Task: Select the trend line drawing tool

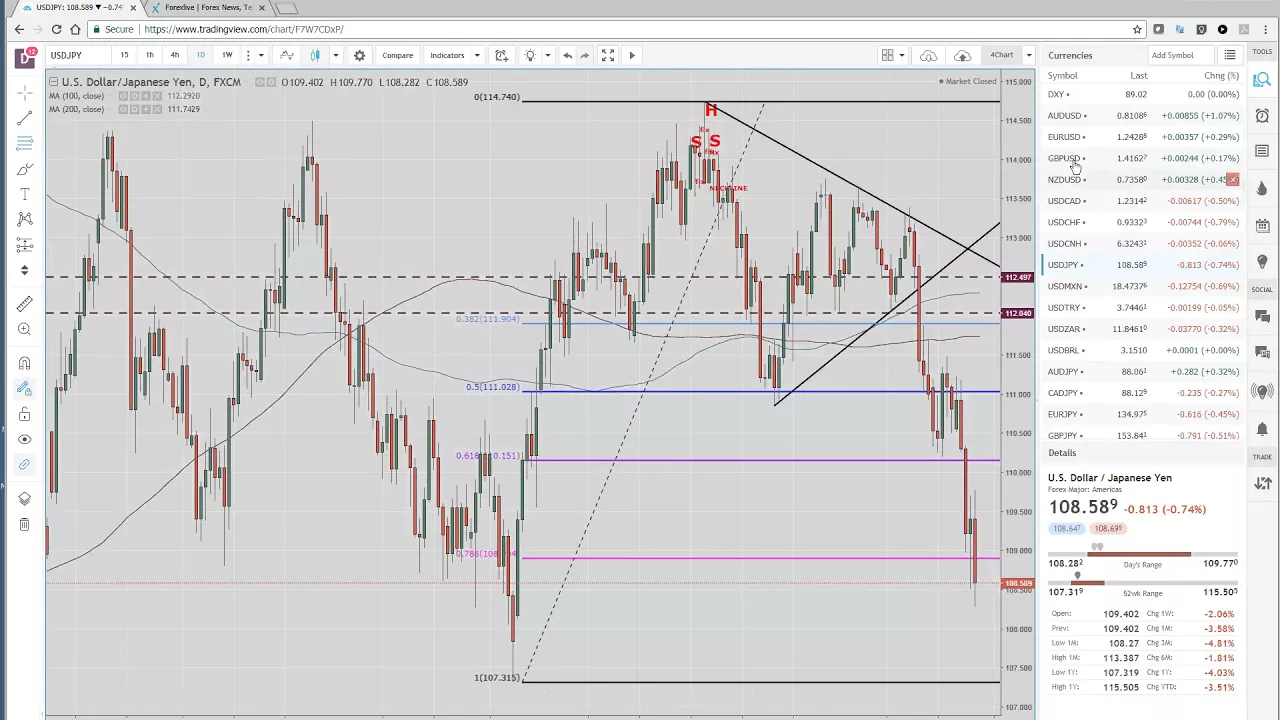Action: (x=25, y=119)
